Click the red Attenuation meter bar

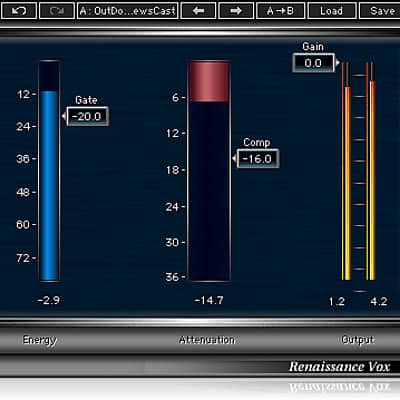209,82
